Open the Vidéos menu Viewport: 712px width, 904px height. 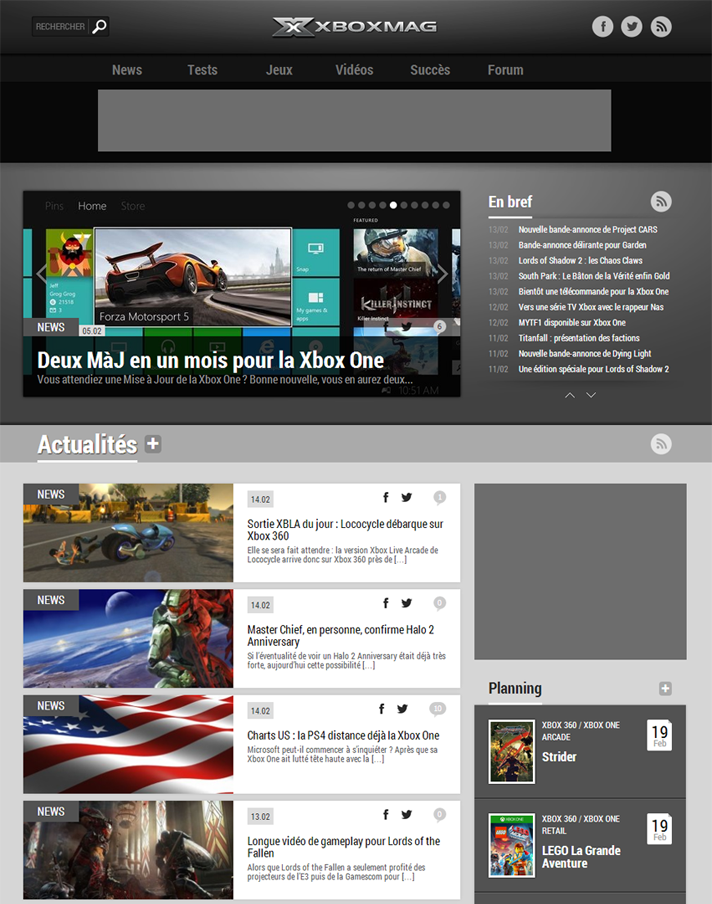[355, 70]
